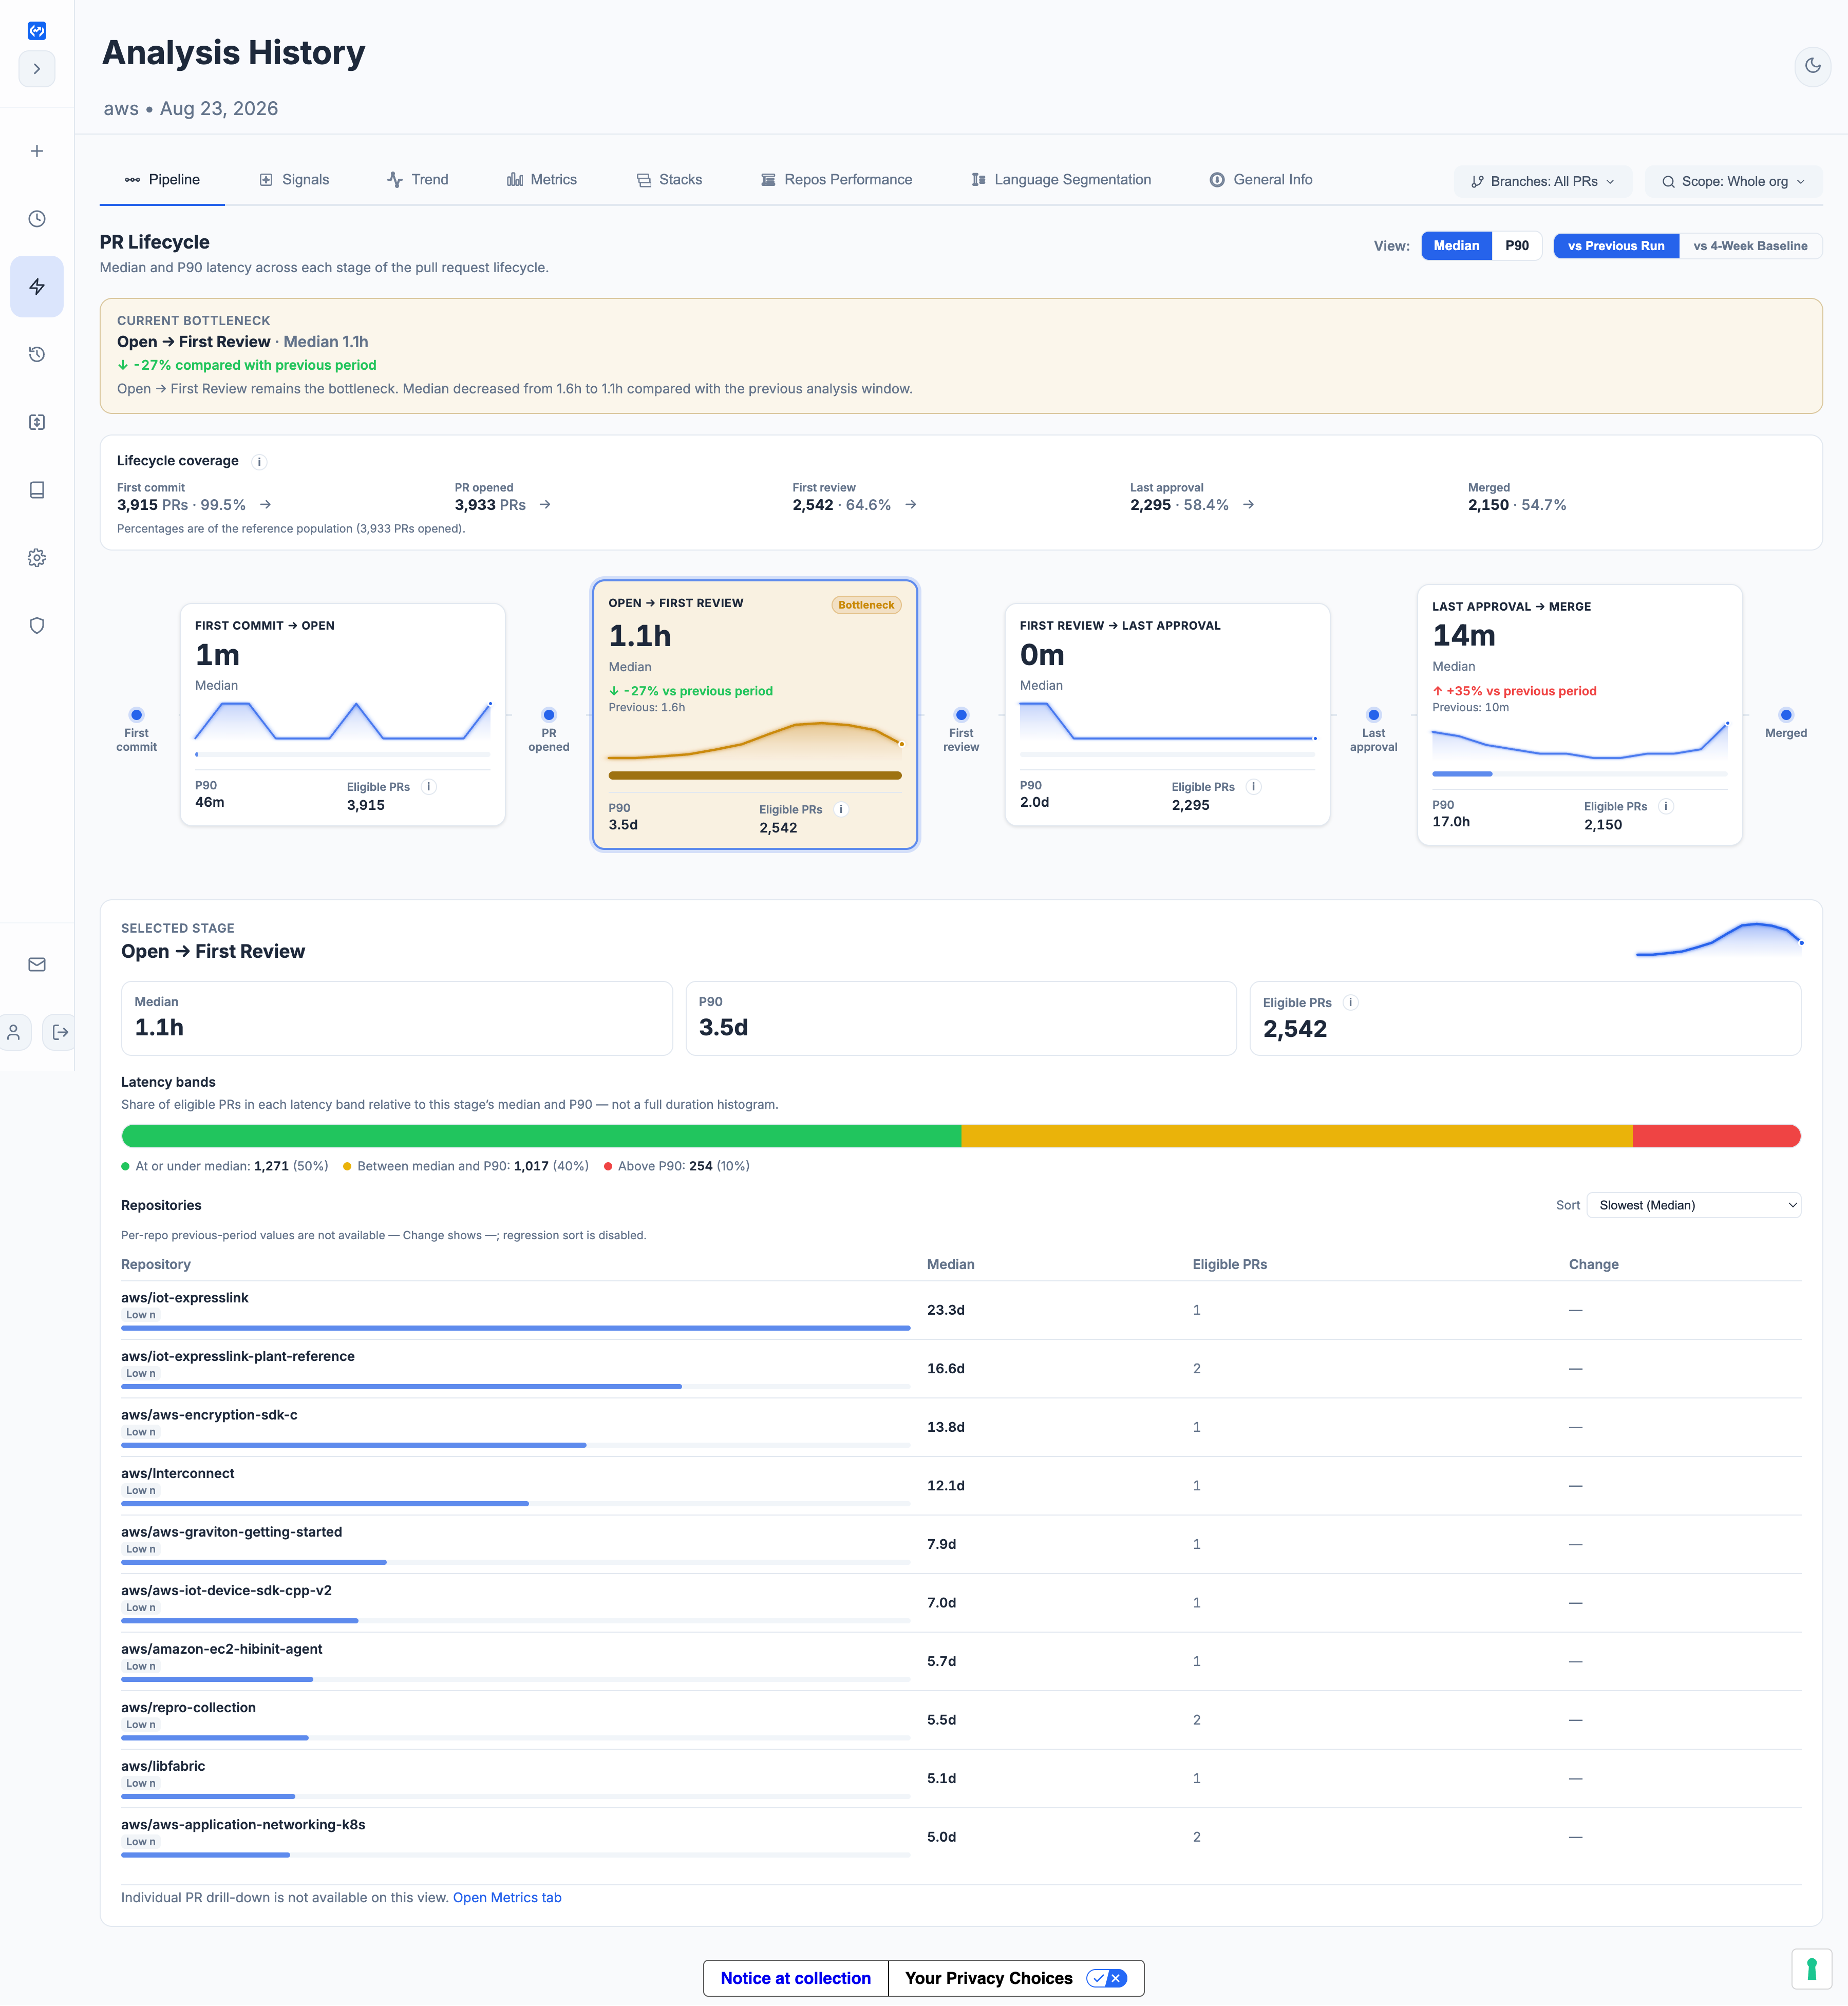Open the clock icon in the sidebar

[37, 219]
